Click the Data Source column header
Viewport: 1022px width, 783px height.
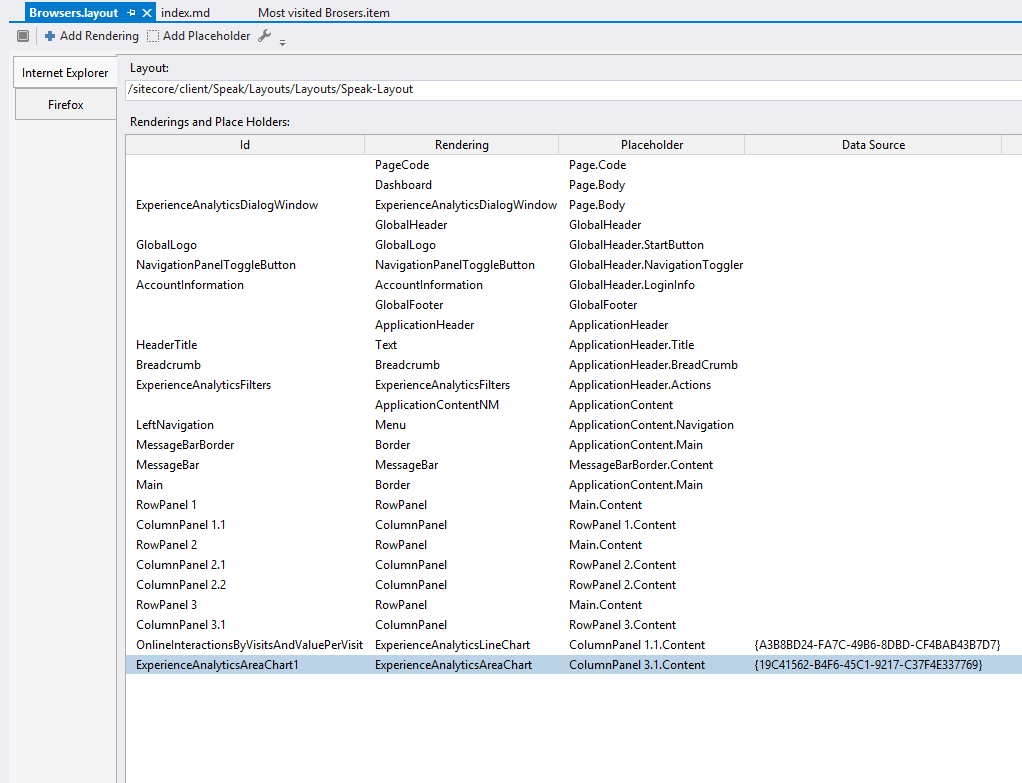click(872, 145)
